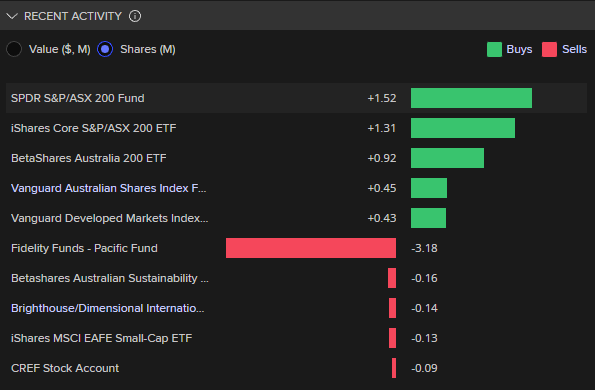
Task: Click the iShares Core ETF green bar
Action: coord(463,128)
